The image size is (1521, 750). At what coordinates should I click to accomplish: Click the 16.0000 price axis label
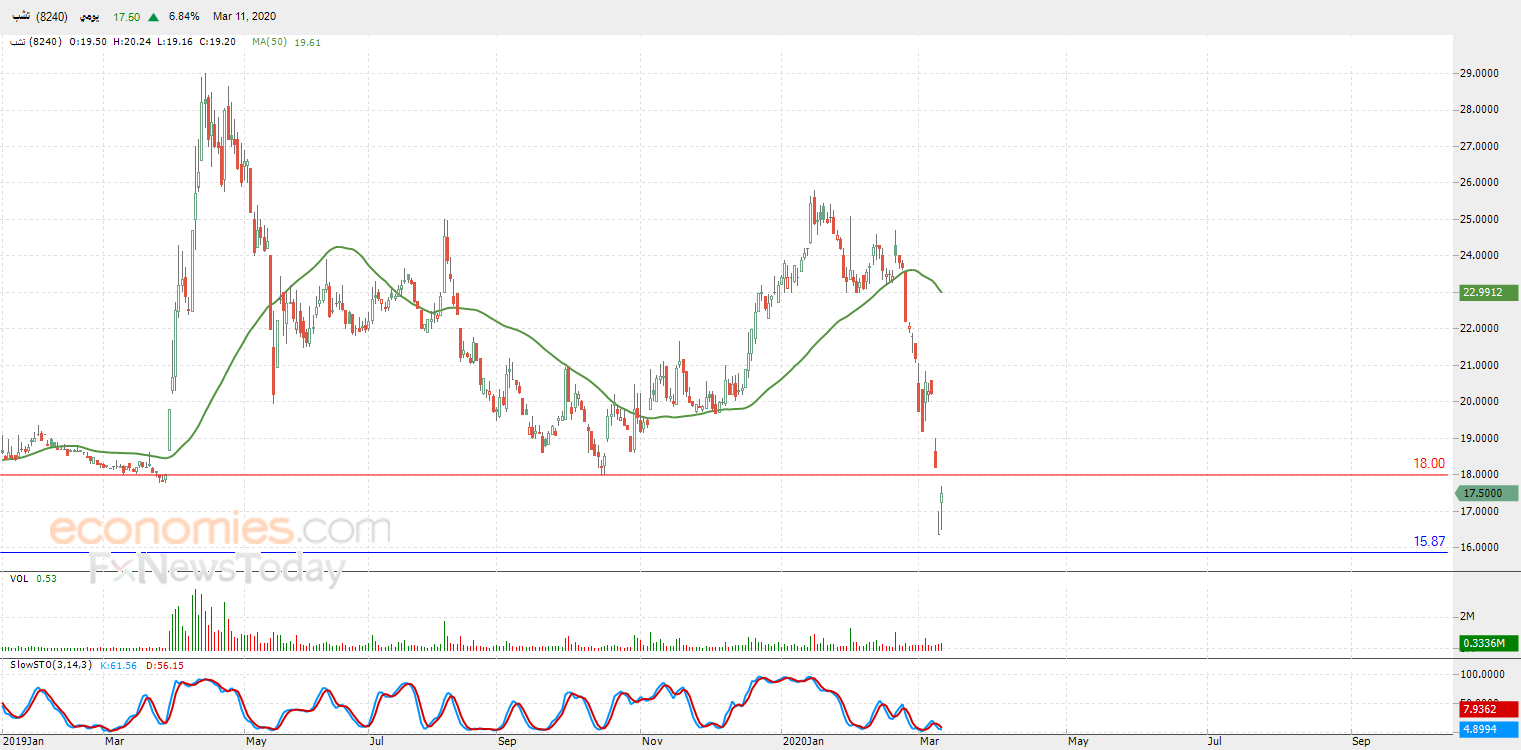click(x=1479, y=547)
